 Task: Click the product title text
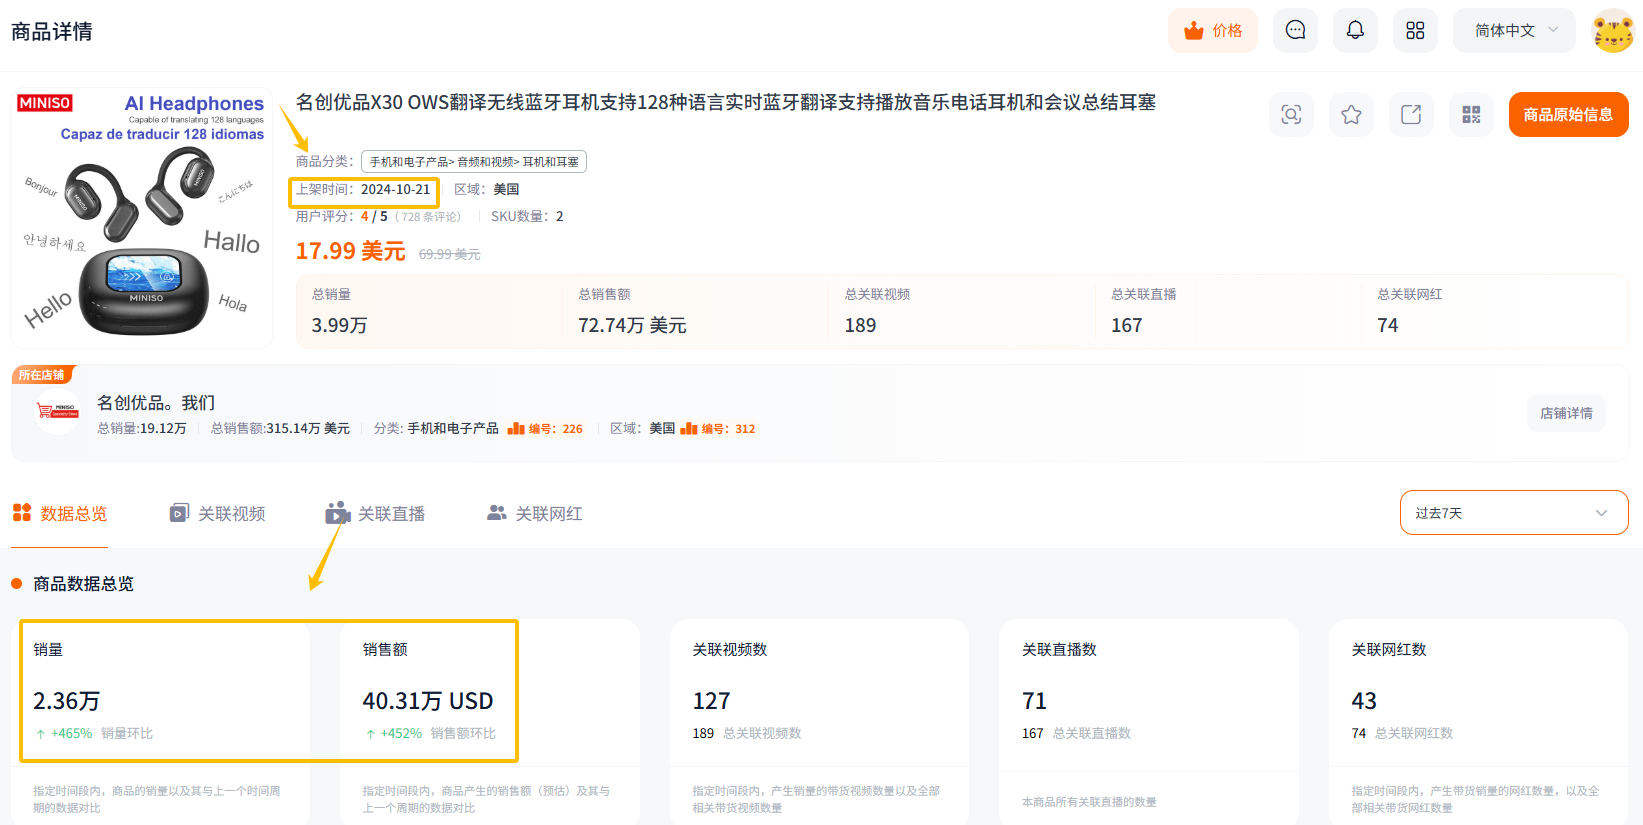coord(725,102)
